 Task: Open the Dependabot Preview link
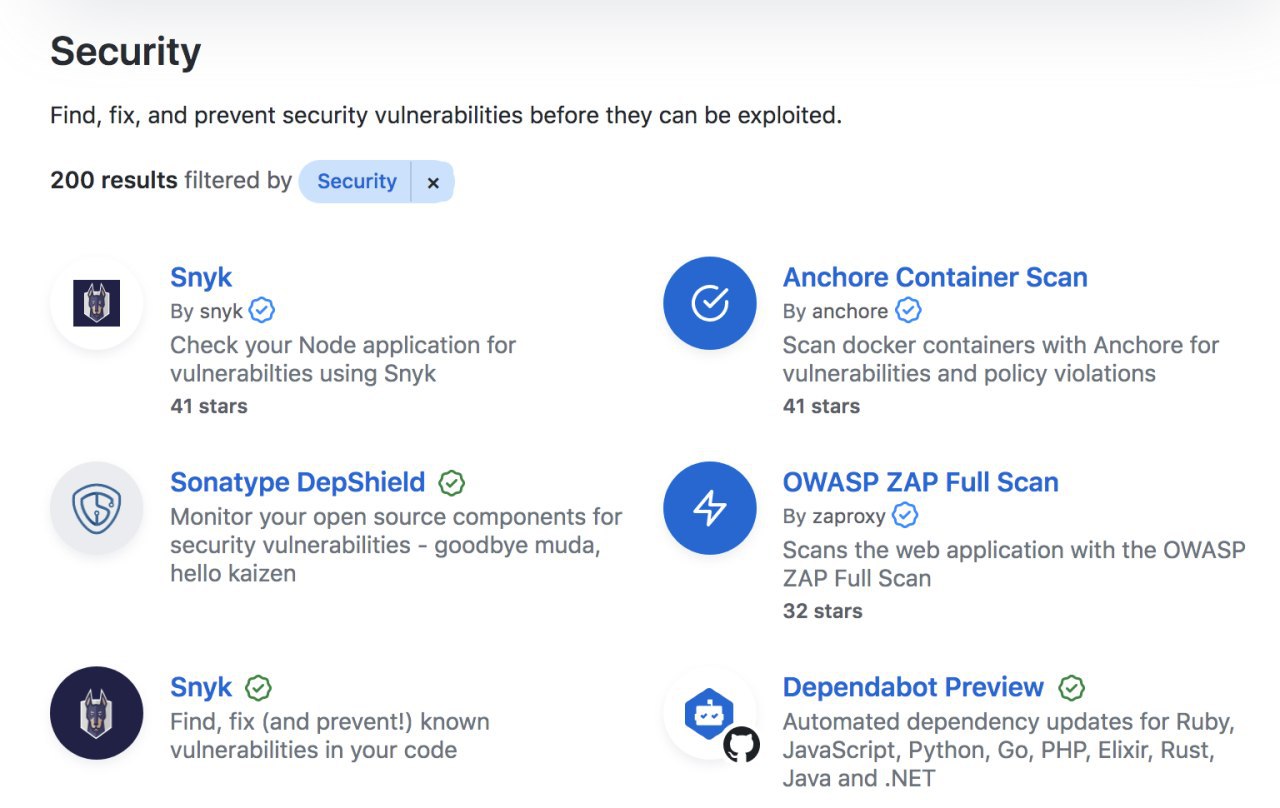912,687
